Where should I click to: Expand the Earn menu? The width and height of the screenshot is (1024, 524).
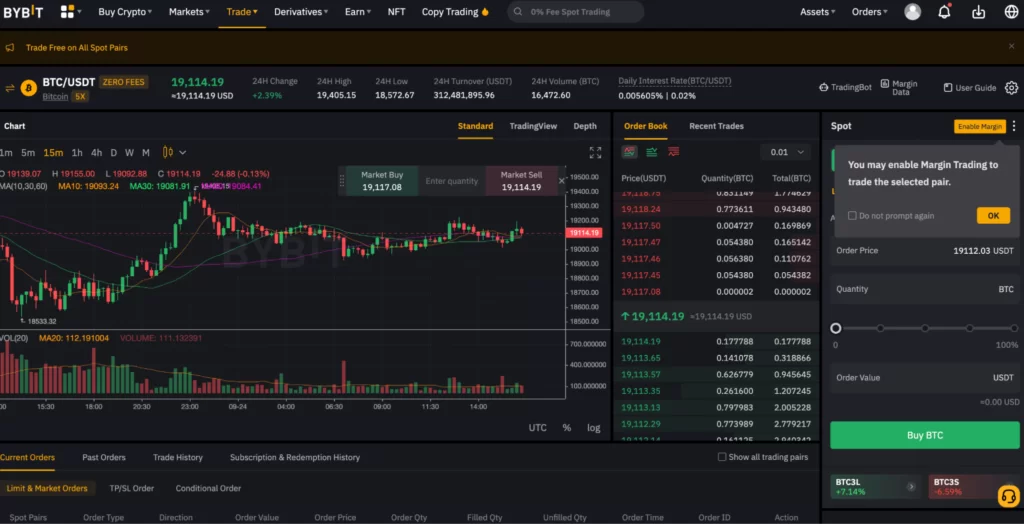pyautogui.click(x=358, y=12)
